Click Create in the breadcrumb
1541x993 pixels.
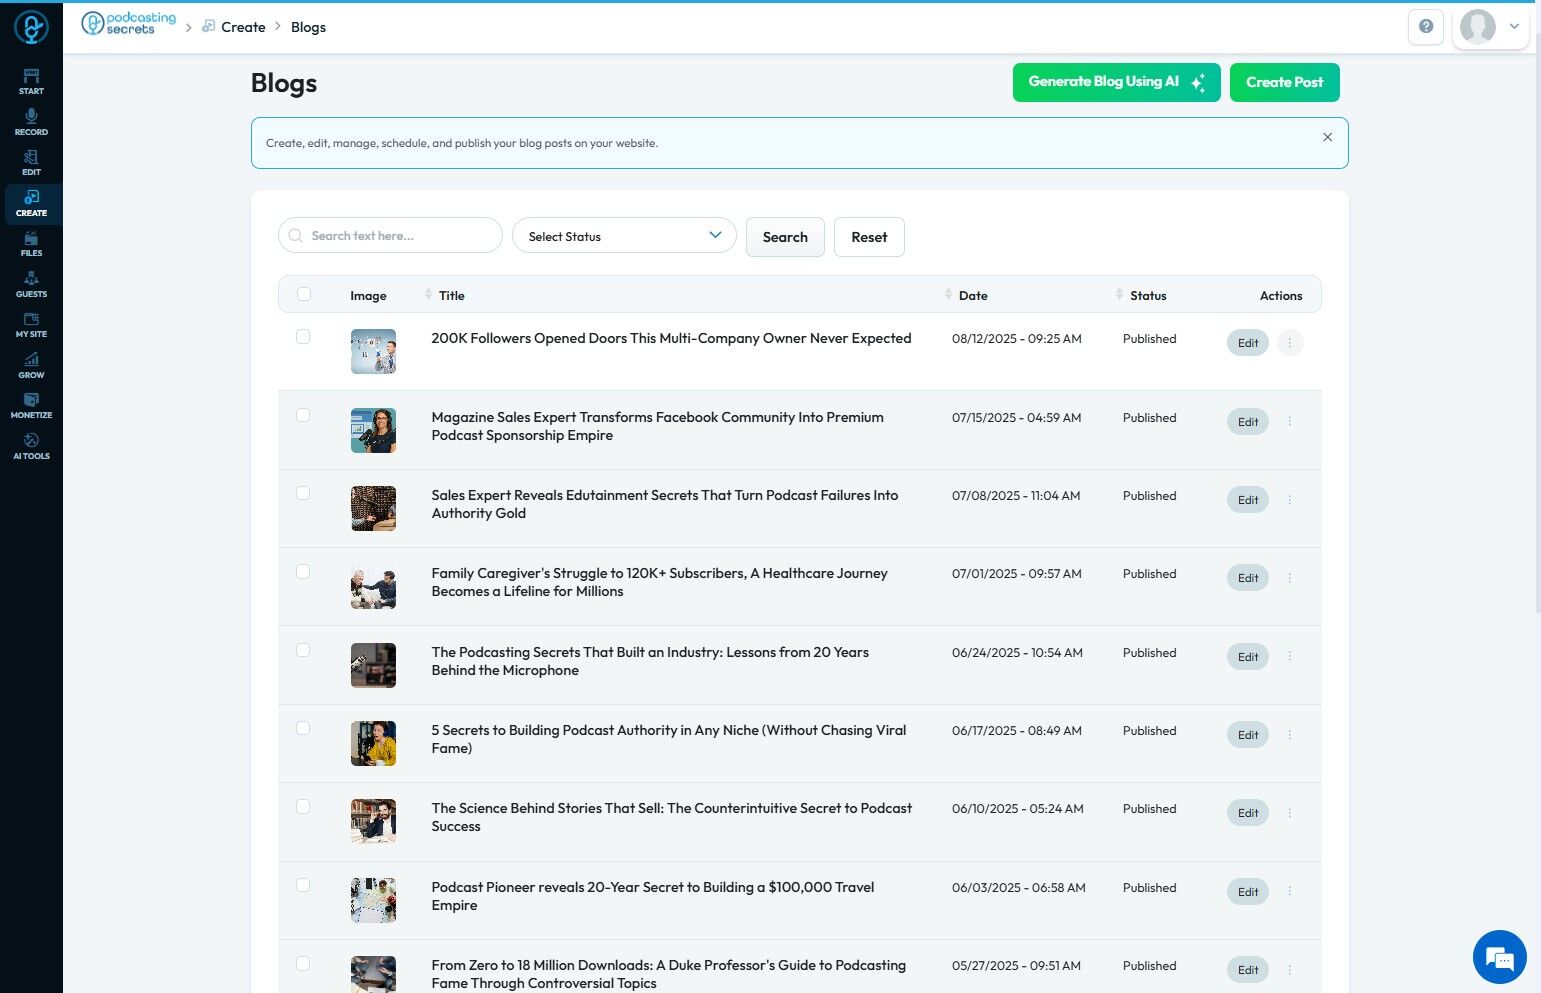[x=243, y=27]
